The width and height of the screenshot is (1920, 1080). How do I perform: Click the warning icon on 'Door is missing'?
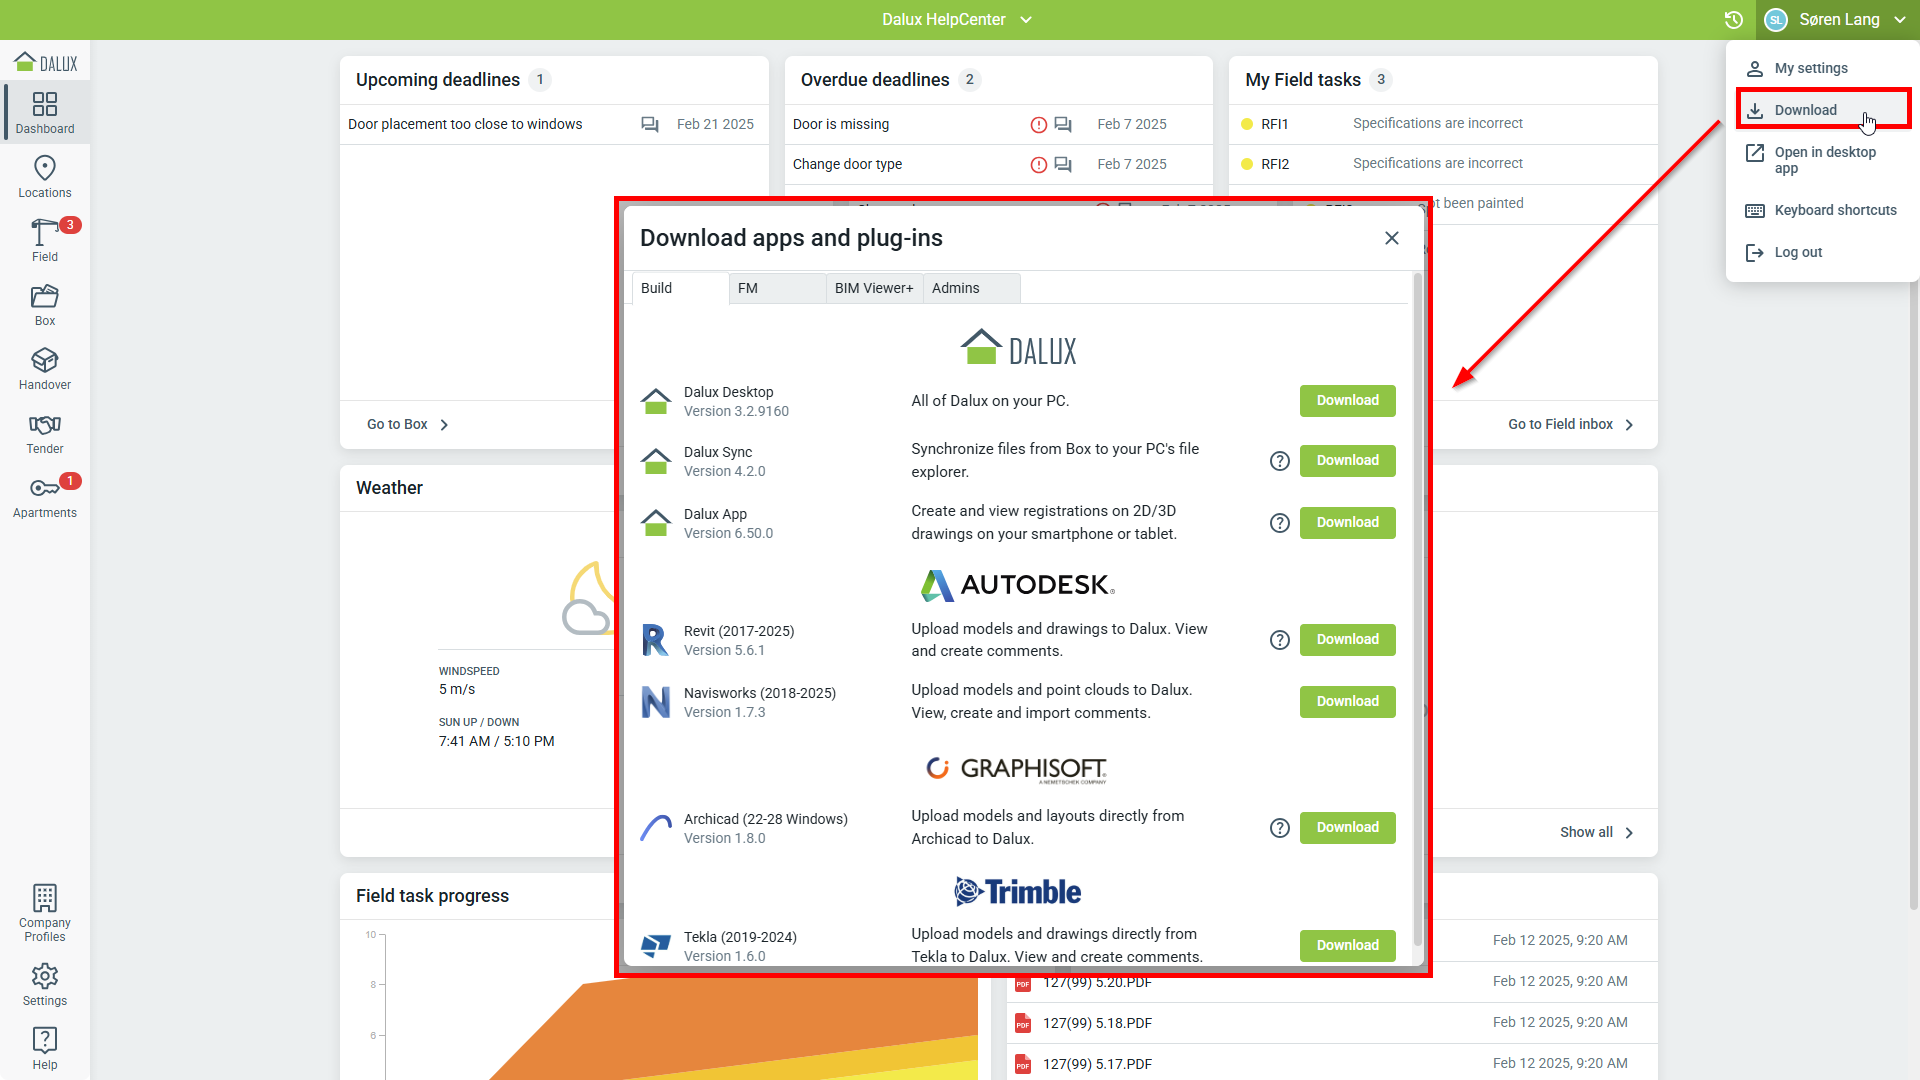[x=1037, y=124]
